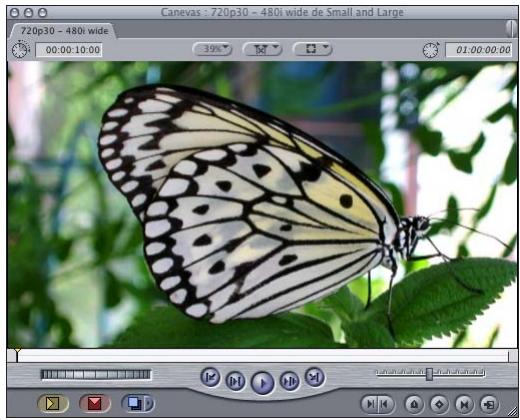Screen dimensions: 520x420
Task: Click the toolbar toggle pill at the title bar's right
Action: coord(511,29)
